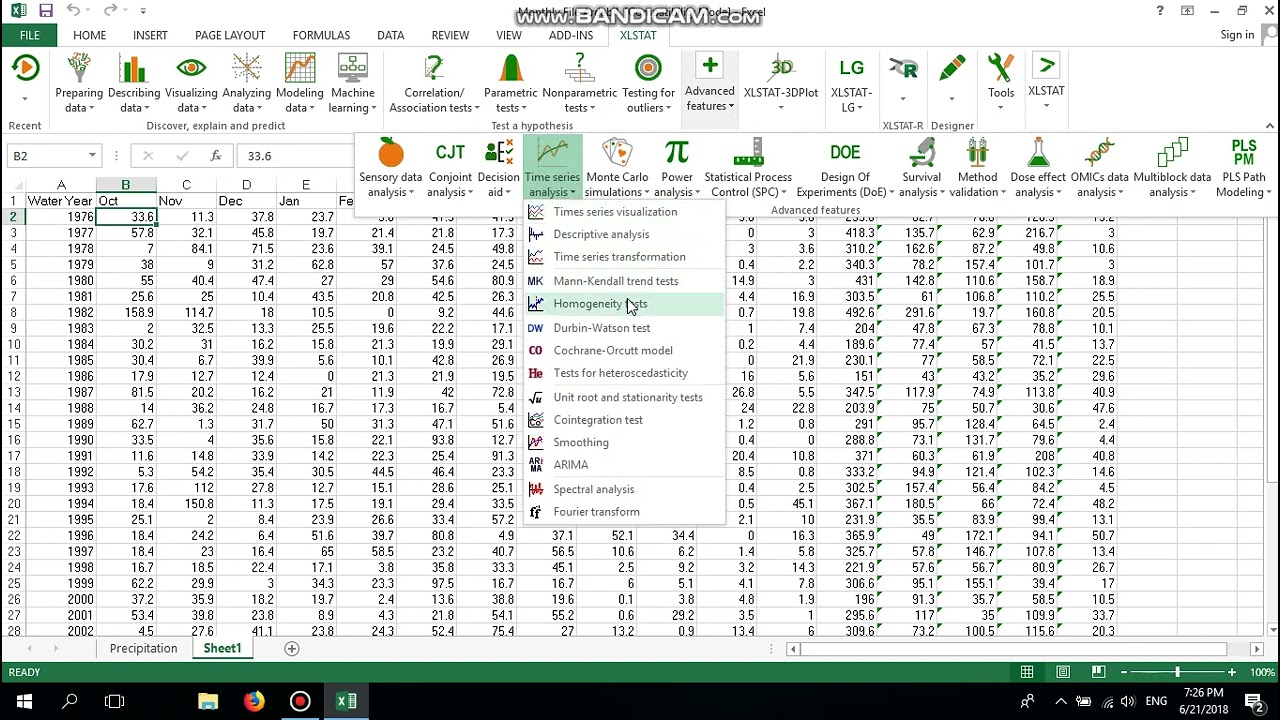Open Quick Access Toolbar customize arrow
The image size is (1280, 720).
click(x=143, y=11)
